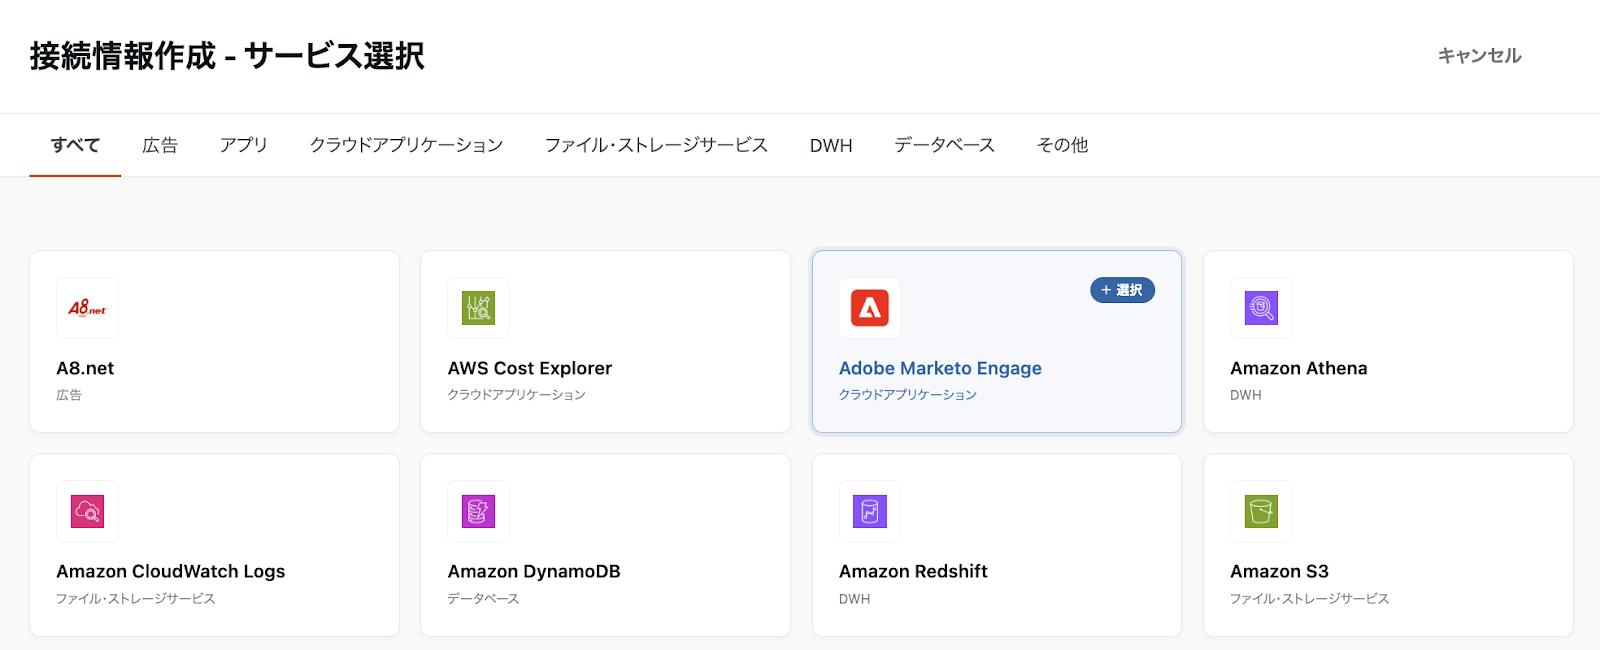Select the アプリ tab

pos(244,145)
